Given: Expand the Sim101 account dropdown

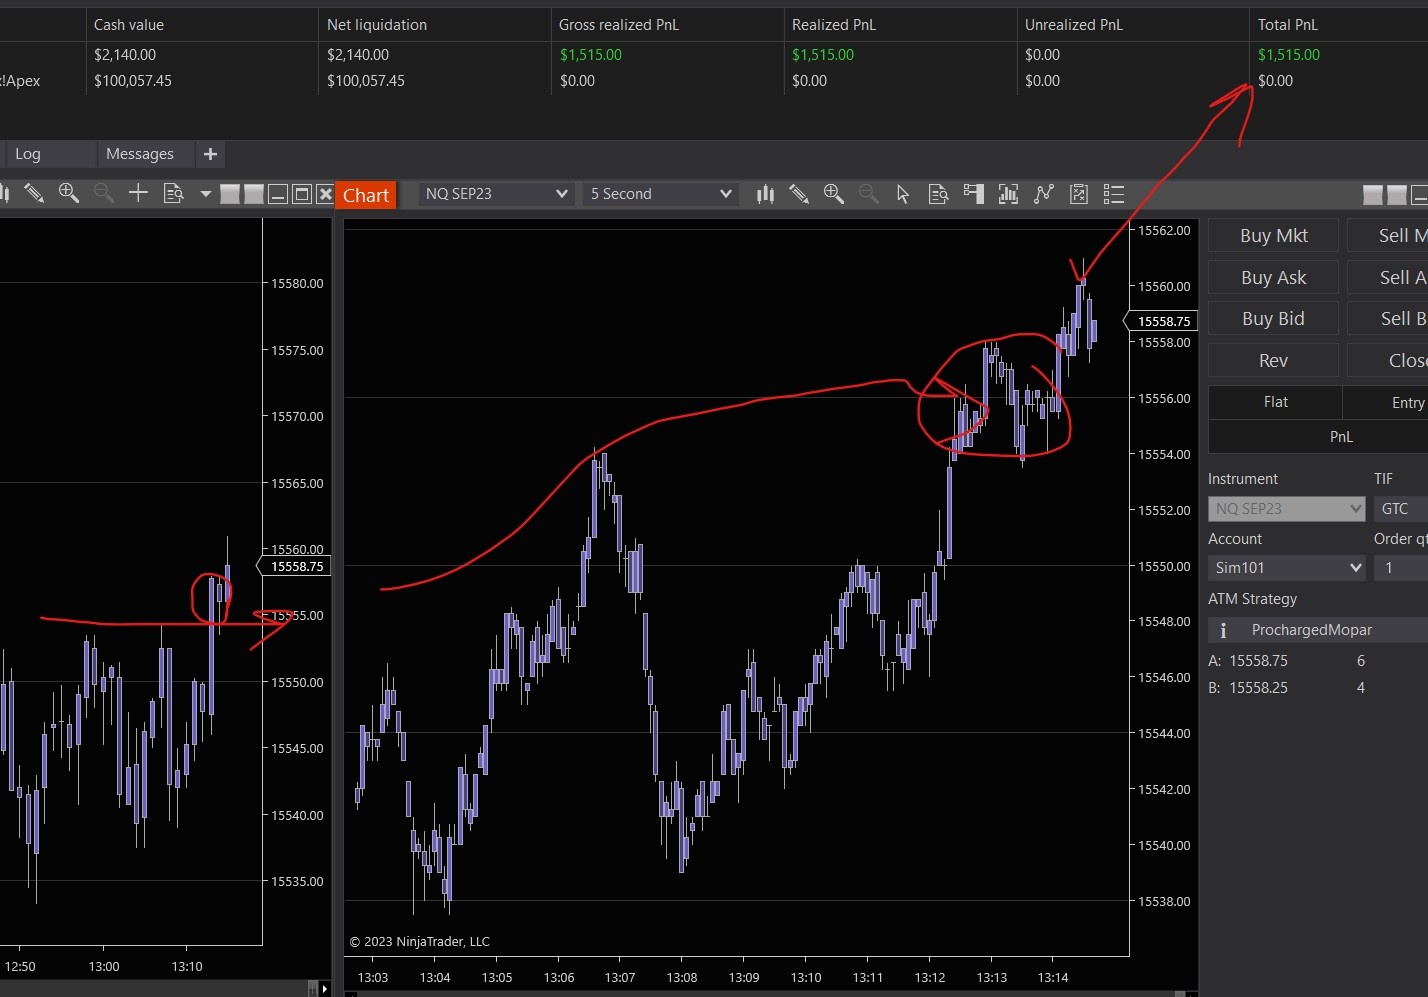Looking at the screenshot, I should 1286,568.
